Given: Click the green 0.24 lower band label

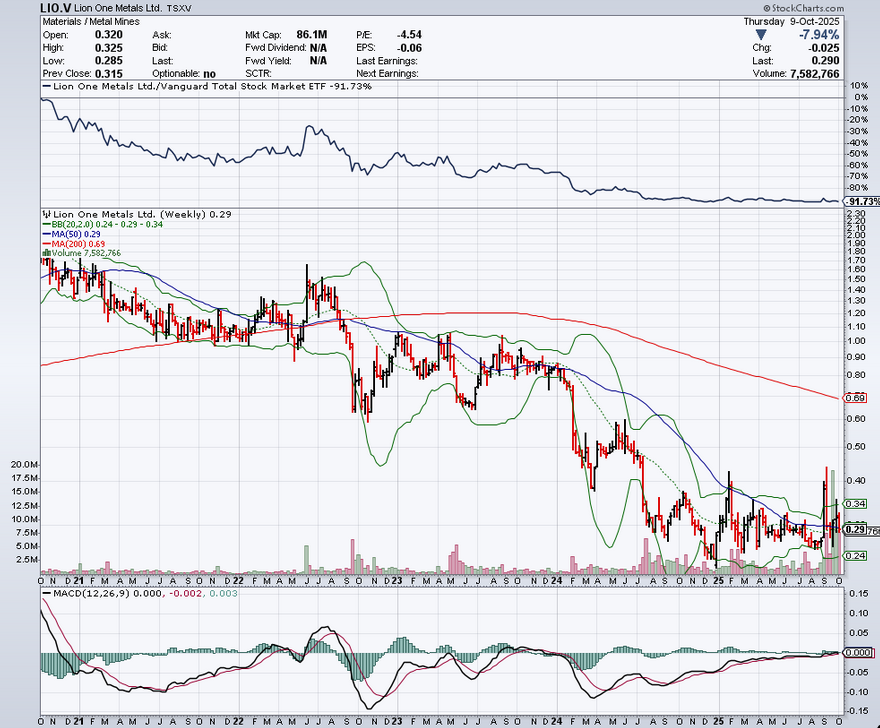Looking at the screenshot, I should [x=854, y=555].
